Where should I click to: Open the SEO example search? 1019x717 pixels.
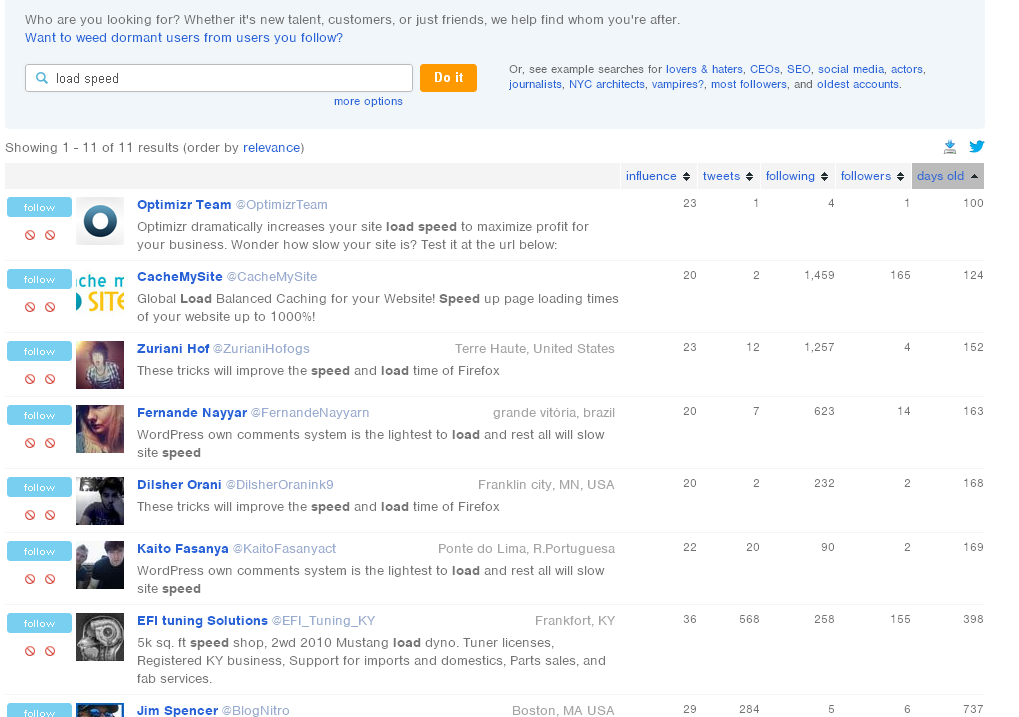point(799,70)
